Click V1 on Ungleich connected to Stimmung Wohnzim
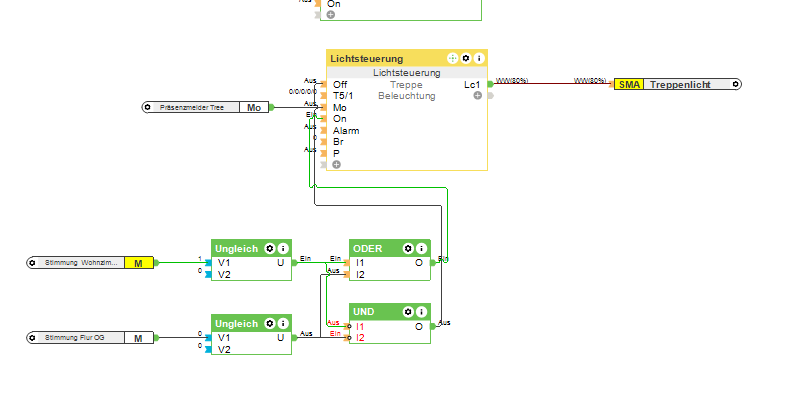This screenshot has width=793, height=420. coord(224,263)
